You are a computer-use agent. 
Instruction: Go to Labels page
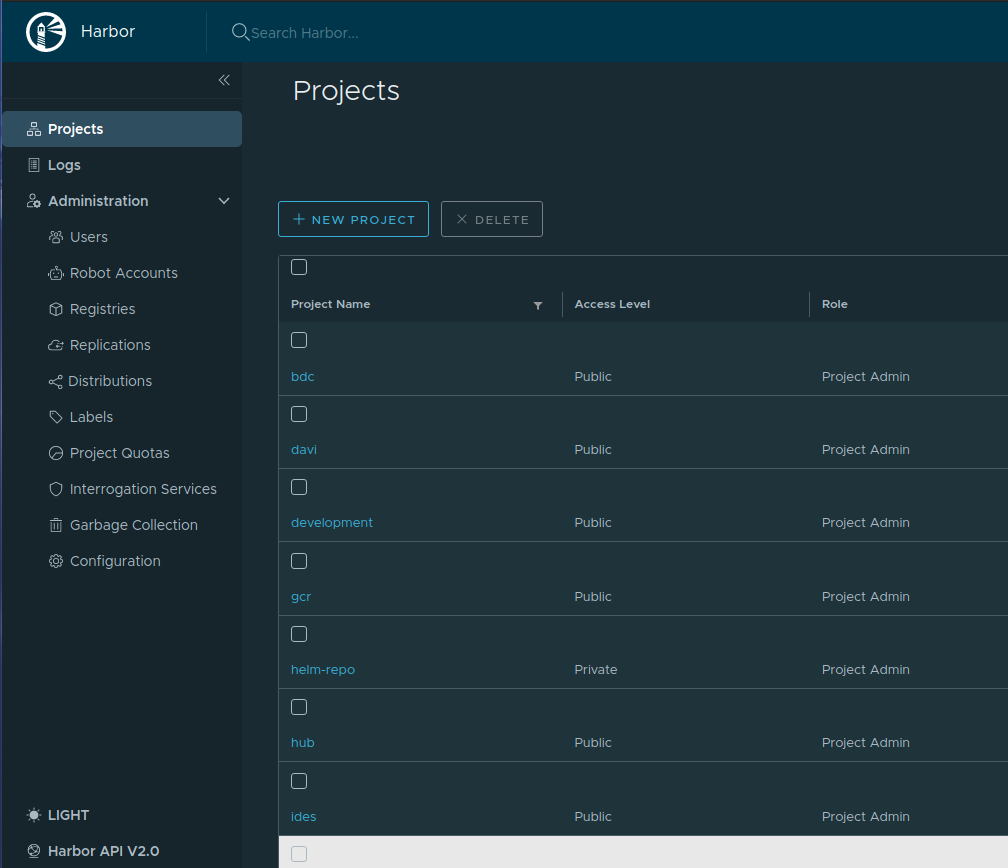(91, 417)
